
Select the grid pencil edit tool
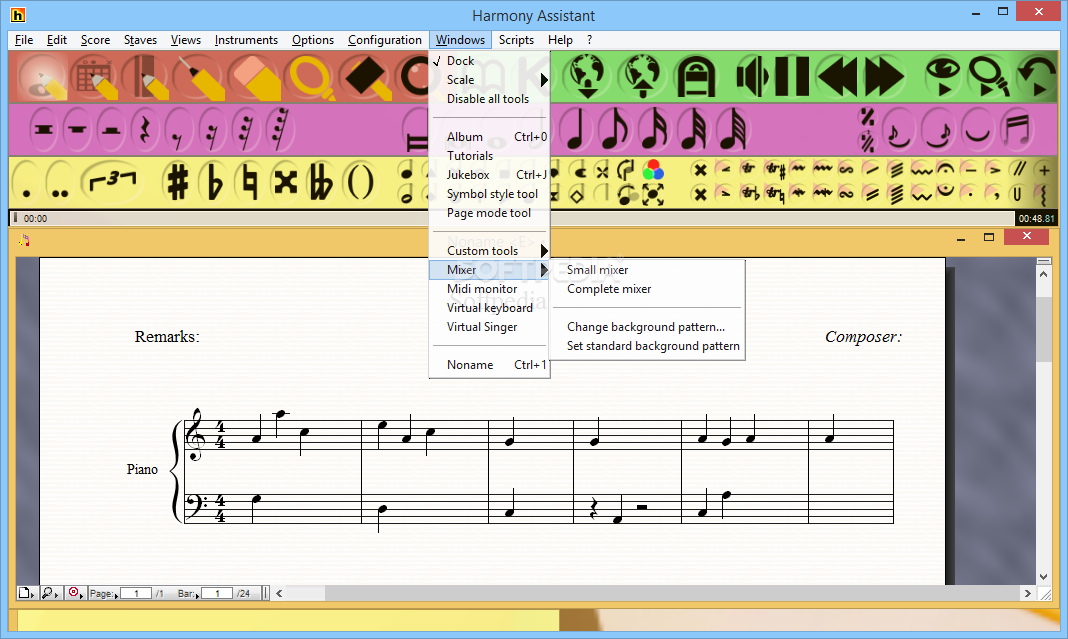click(97, 77)
